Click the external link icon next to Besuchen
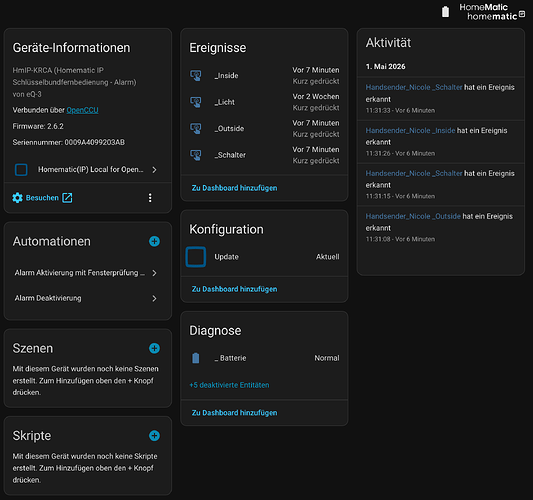The image size is (533, 500). coord(67,198)
